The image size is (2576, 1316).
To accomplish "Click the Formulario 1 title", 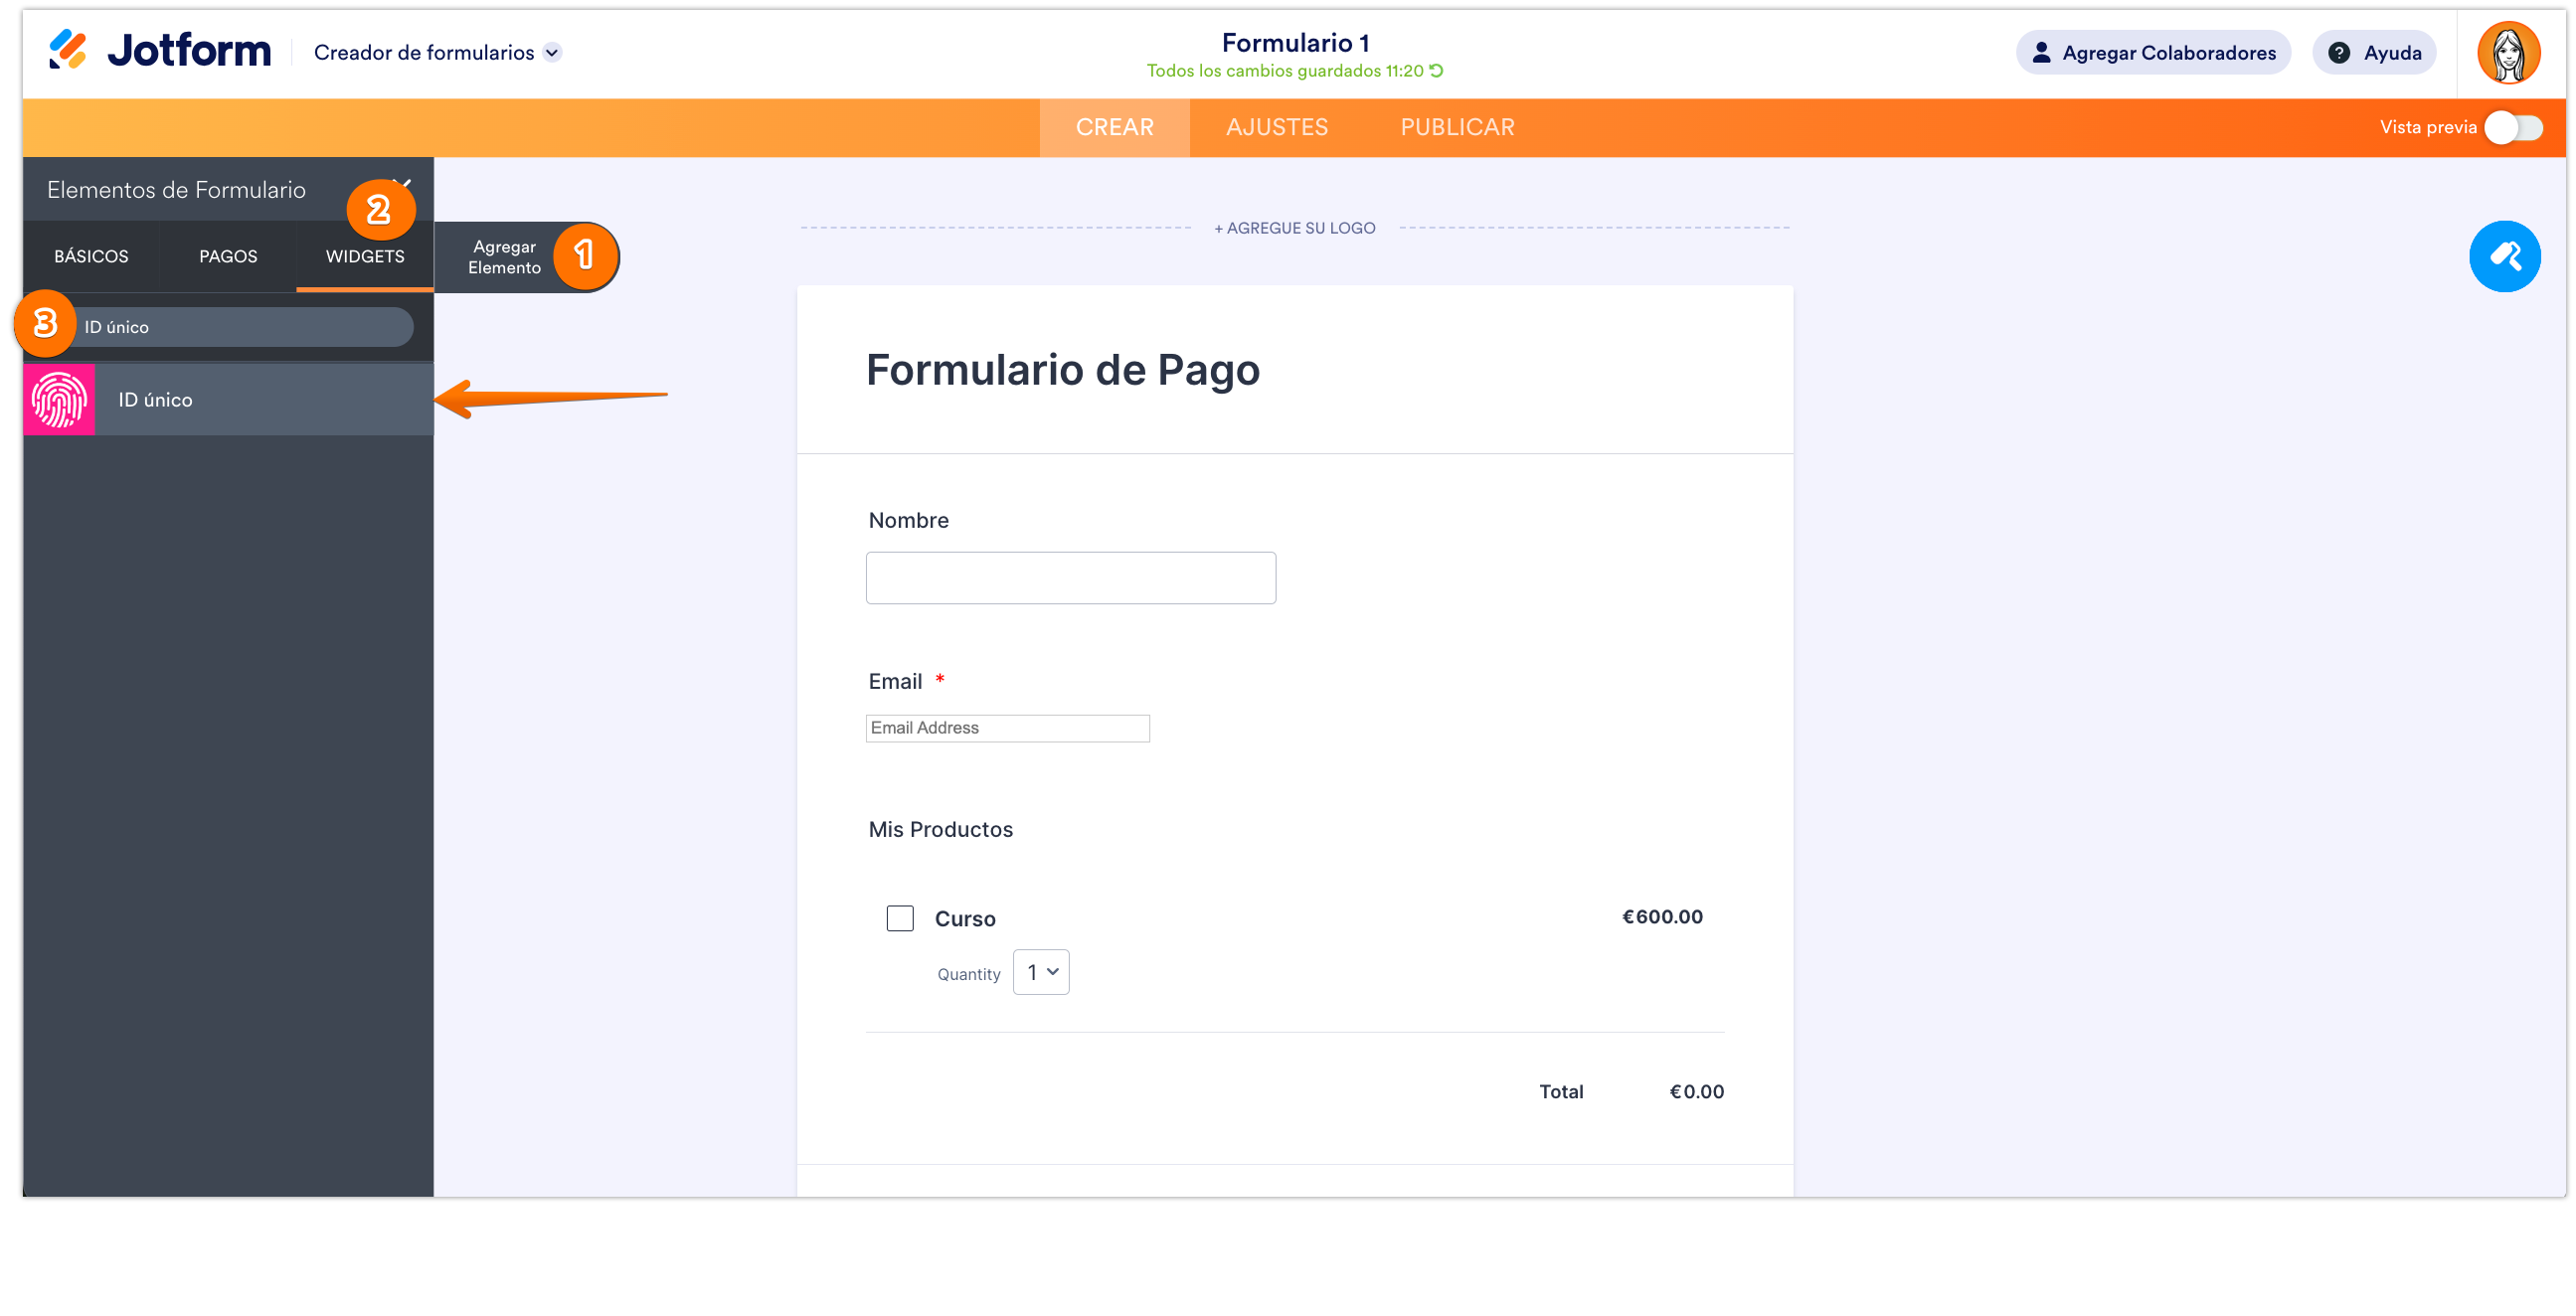I will (x=1294, y=43).
